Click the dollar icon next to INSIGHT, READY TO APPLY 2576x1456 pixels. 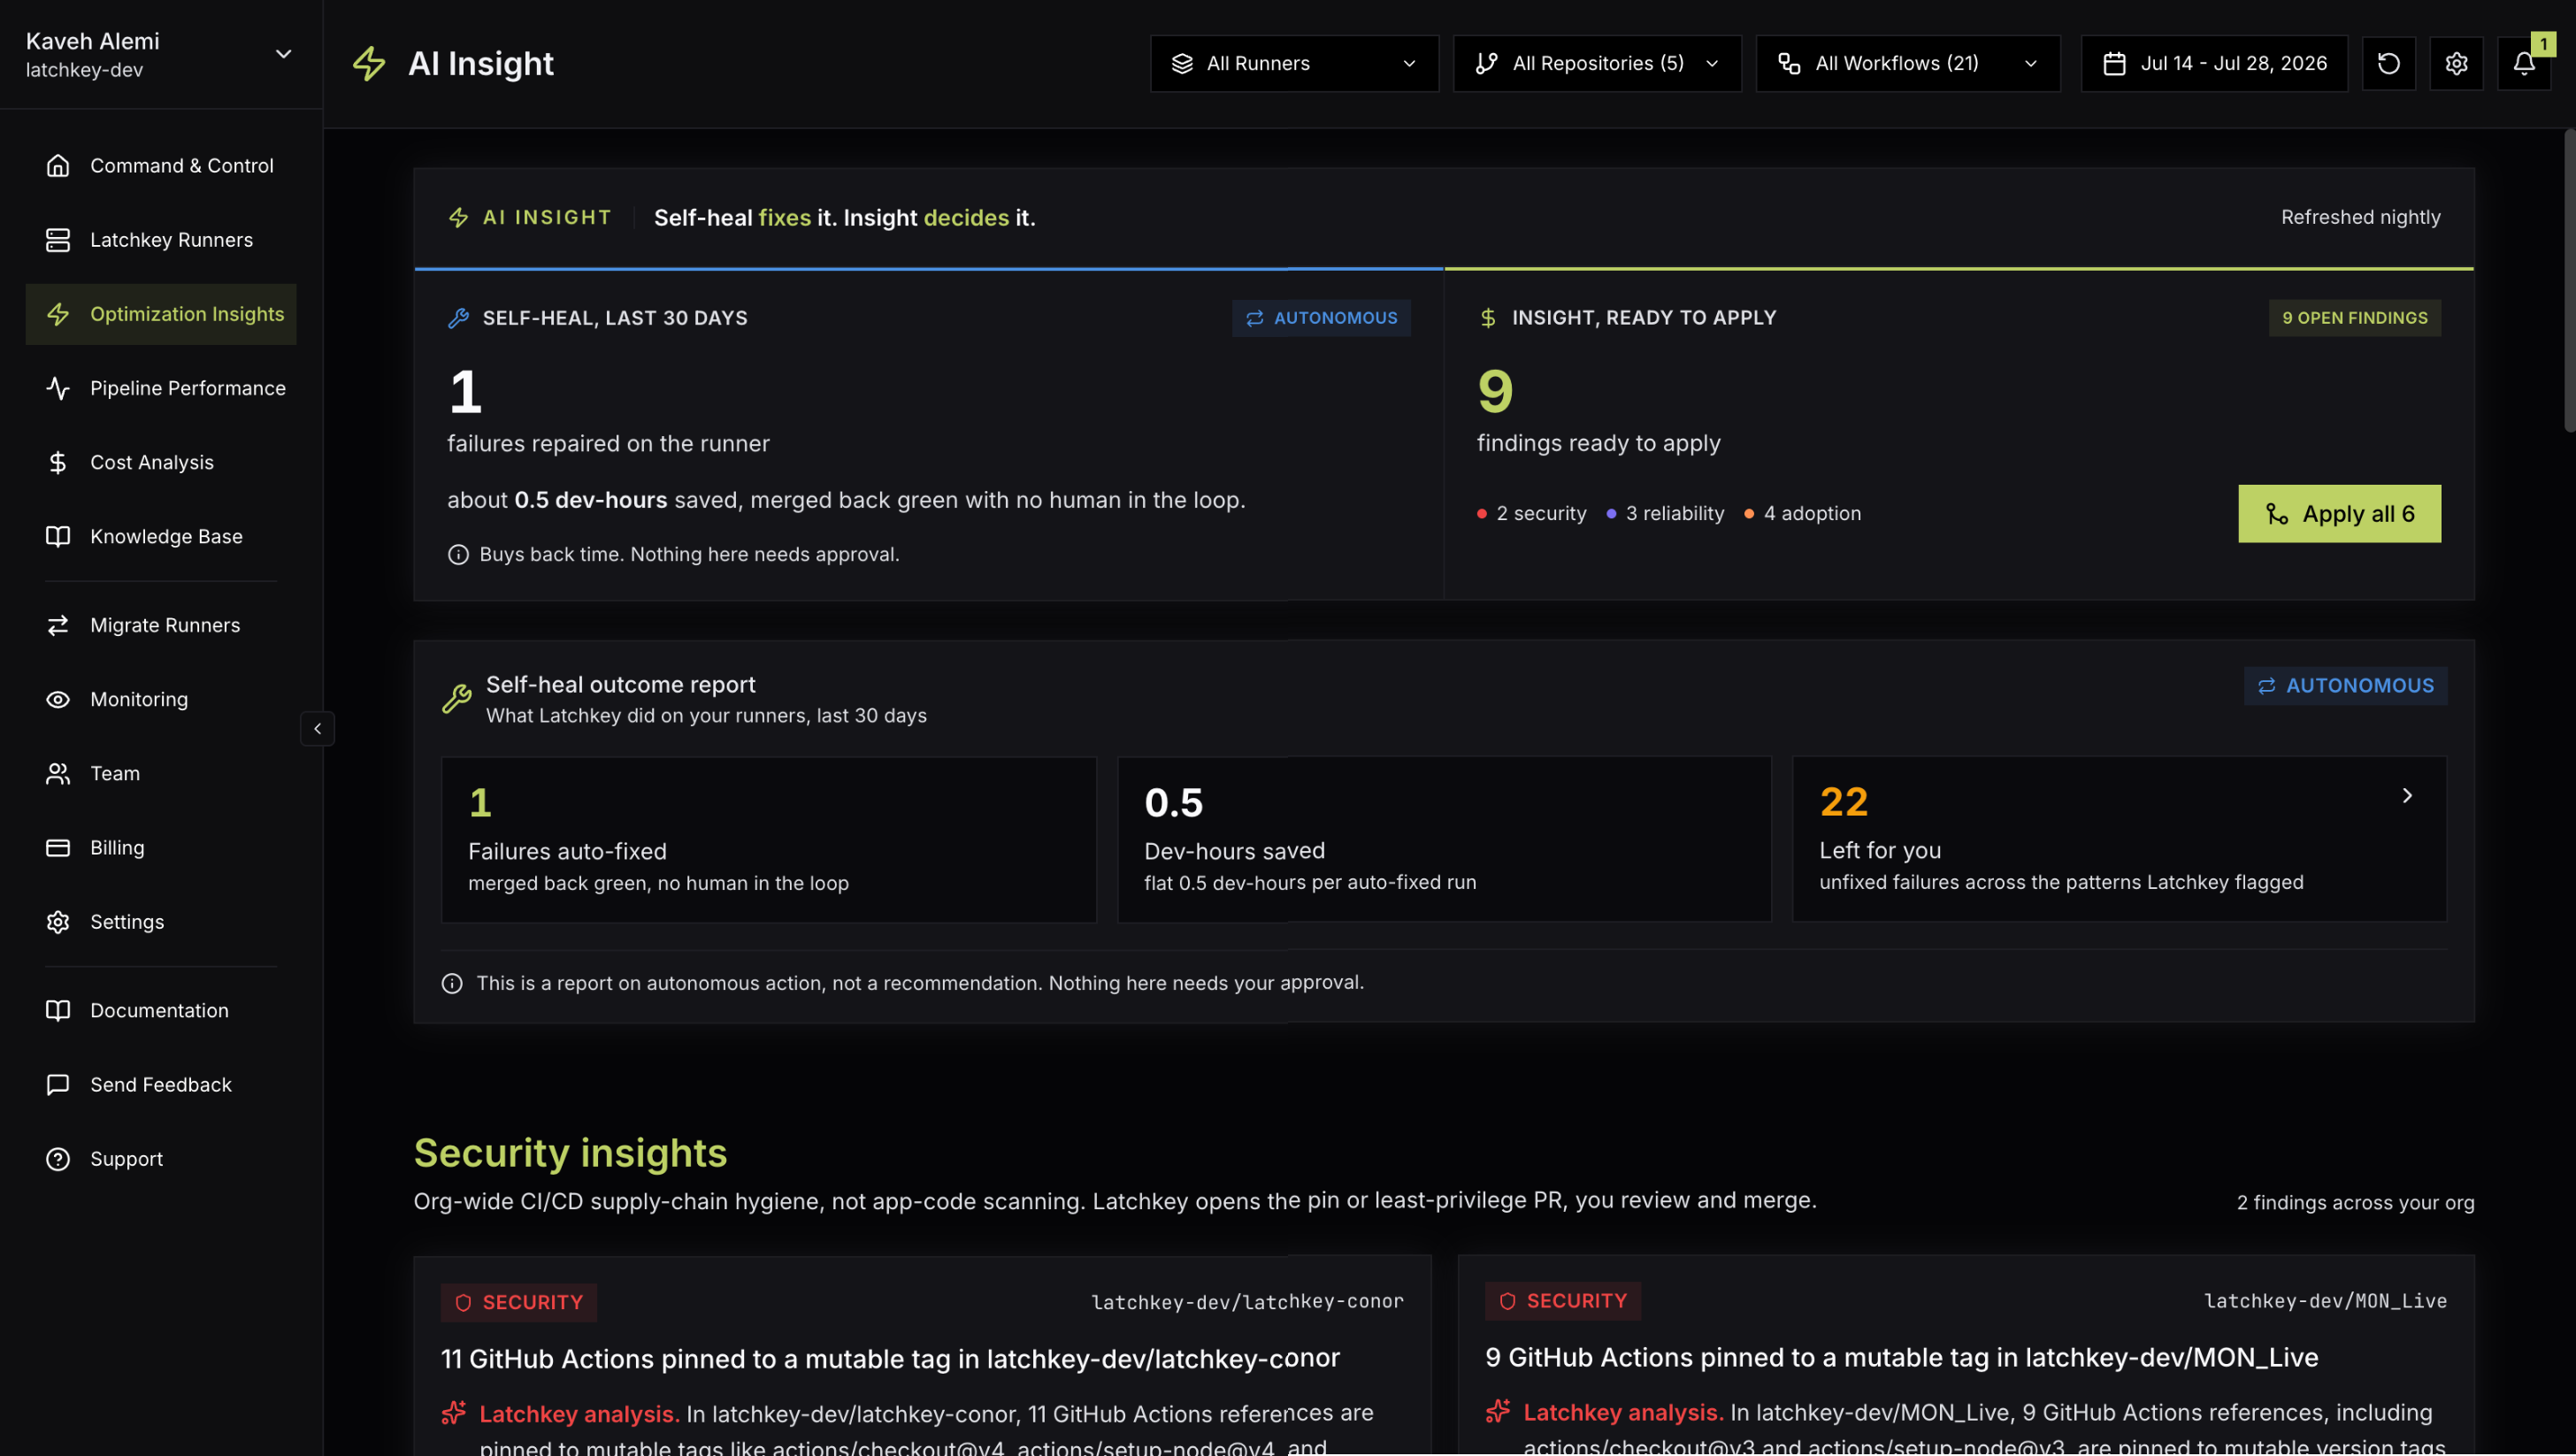tap(1487, 317)
